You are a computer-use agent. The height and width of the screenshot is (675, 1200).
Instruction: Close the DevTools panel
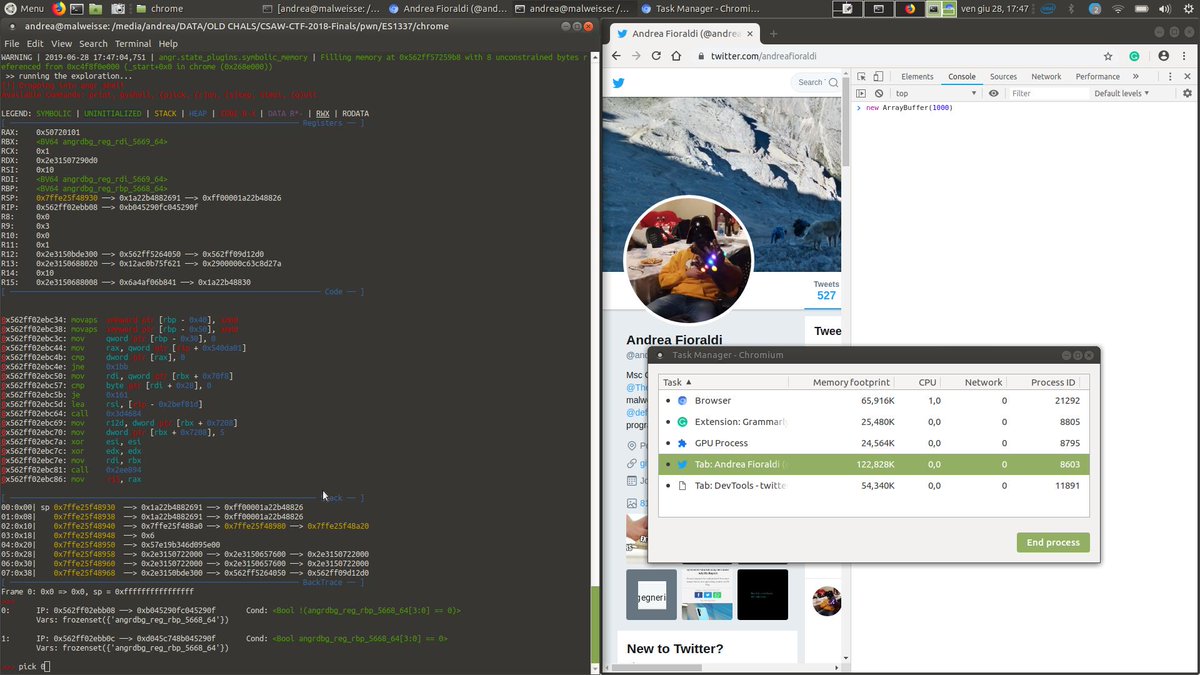pyautogui.click(x=1187, y=76)
